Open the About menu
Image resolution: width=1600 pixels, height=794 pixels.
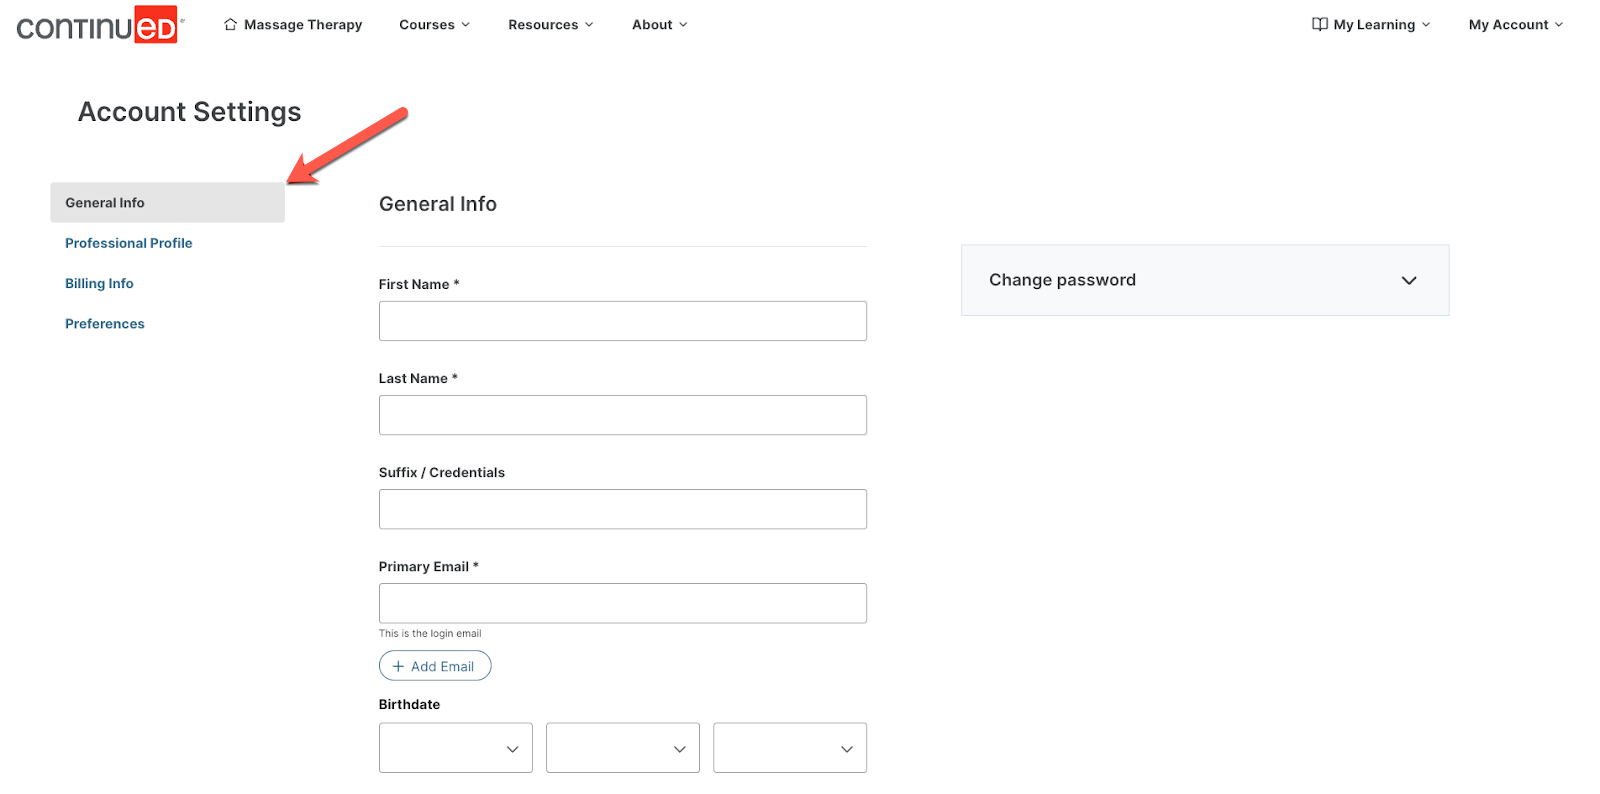[x=659, y=24]
